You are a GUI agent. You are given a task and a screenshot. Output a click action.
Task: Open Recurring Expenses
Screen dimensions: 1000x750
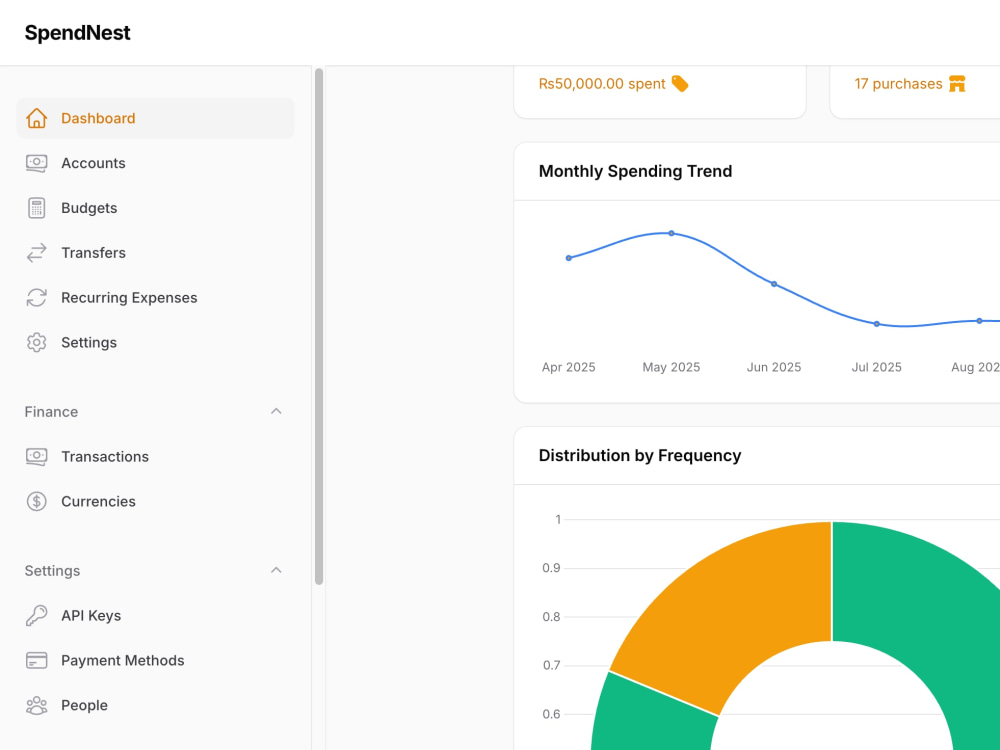pyautogui.click(x=155, y=298)
